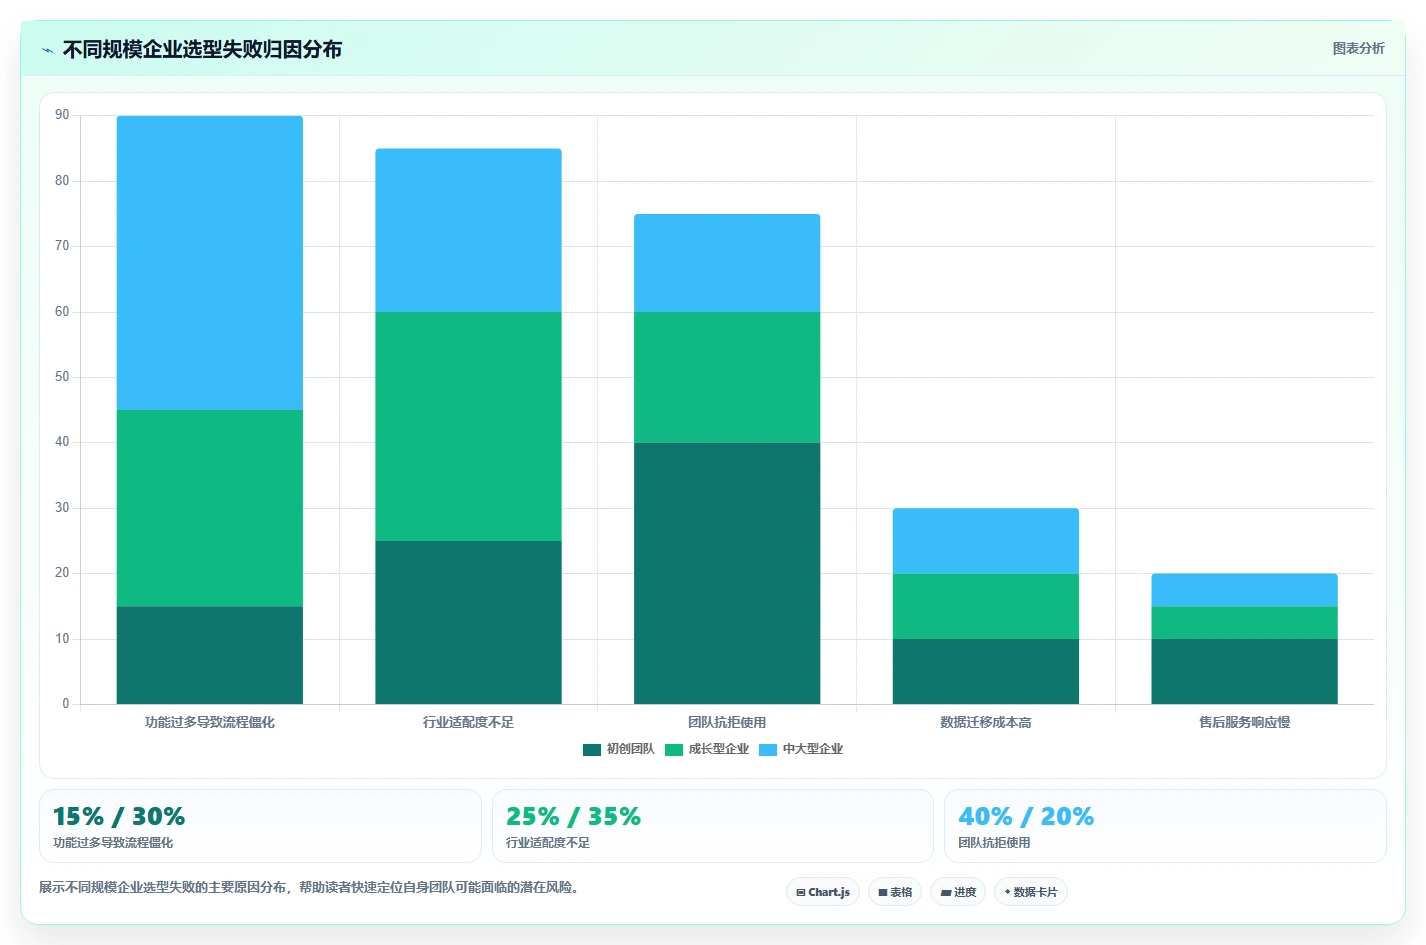This screenshot has width=1426, height=945.
Task: Open the 15% / 30% stat card
Action: [x=260, y=826]
